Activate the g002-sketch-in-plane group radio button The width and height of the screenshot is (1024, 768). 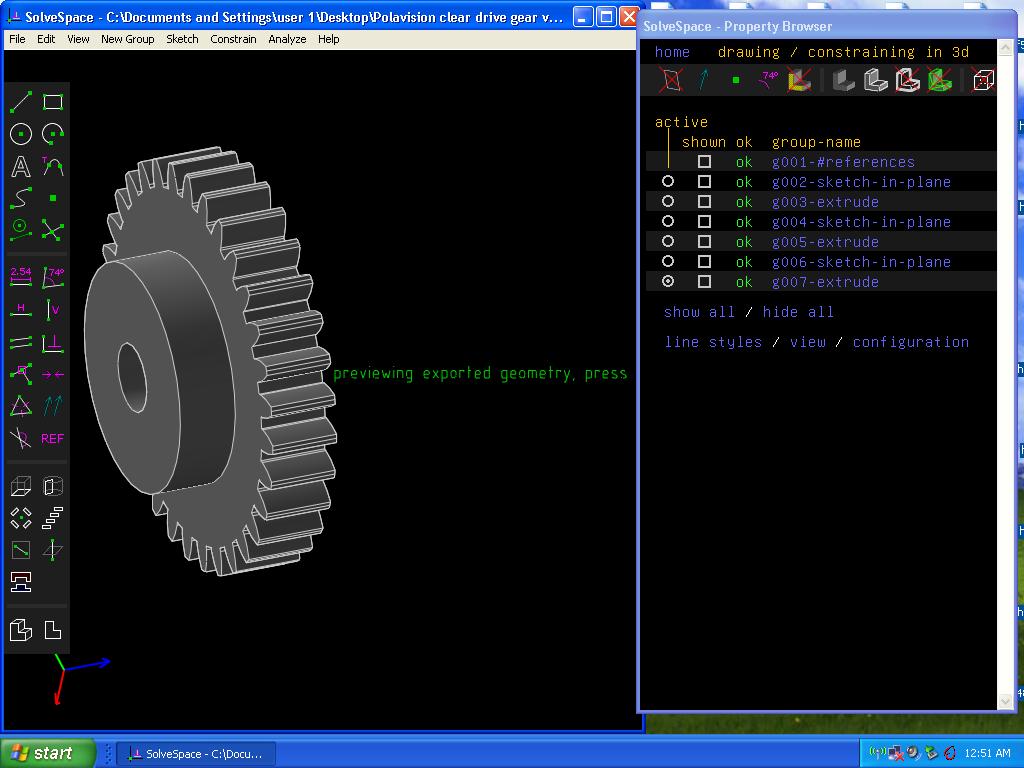point(668,182)
